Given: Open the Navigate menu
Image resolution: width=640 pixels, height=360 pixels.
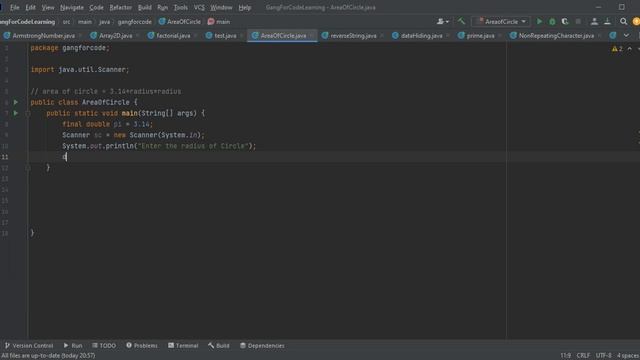Looking at the screenshot, I should point(72,7).
